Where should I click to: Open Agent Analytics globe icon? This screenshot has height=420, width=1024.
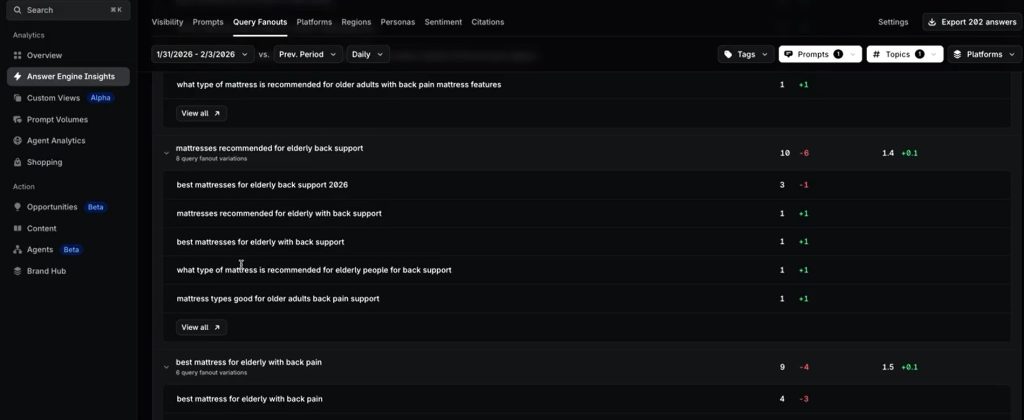(x=18, y=140)
